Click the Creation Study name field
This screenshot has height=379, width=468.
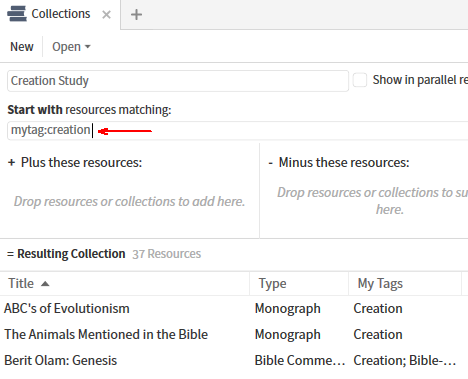tap(178, 81)
